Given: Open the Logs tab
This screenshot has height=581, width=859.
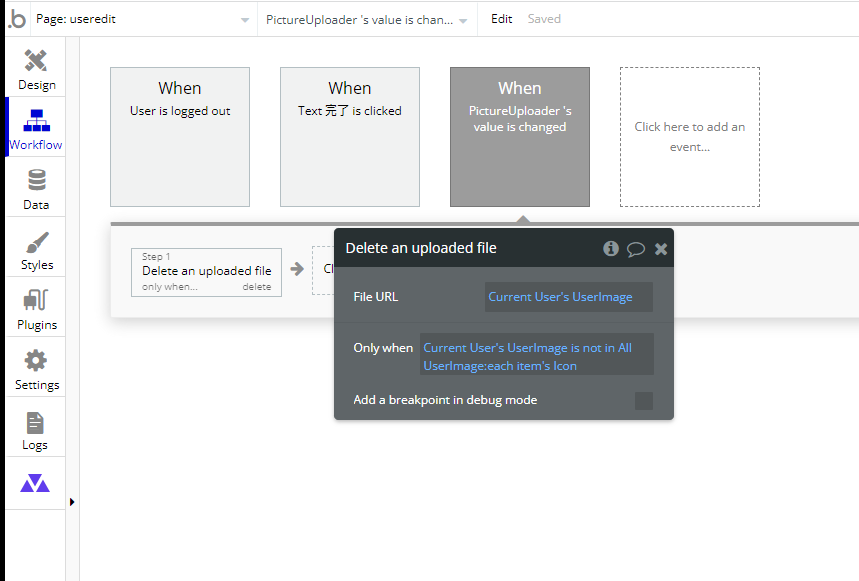Looking at the screenshot, I should (36, 430).
